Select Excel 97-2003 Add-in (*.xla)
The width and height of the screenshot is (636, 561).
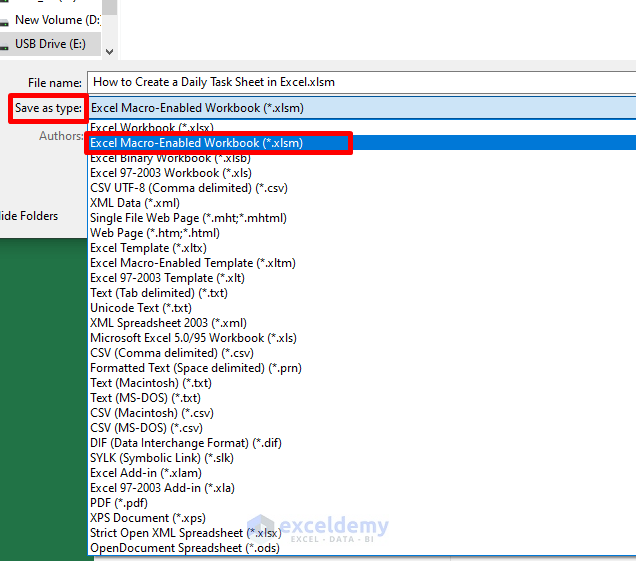362,488
